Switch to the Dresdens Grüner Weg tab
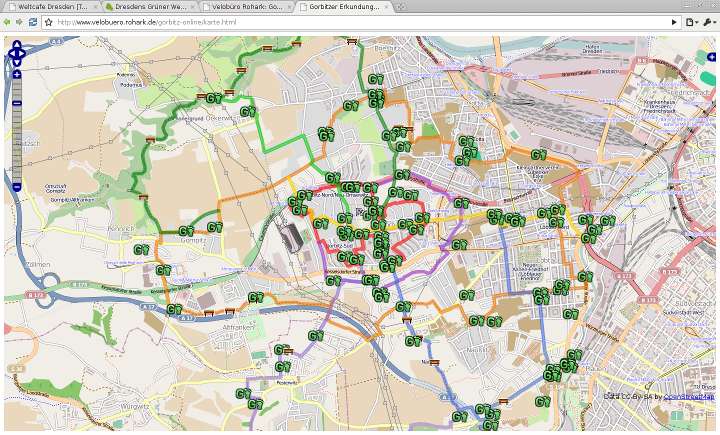 click(x=146, y=7)
